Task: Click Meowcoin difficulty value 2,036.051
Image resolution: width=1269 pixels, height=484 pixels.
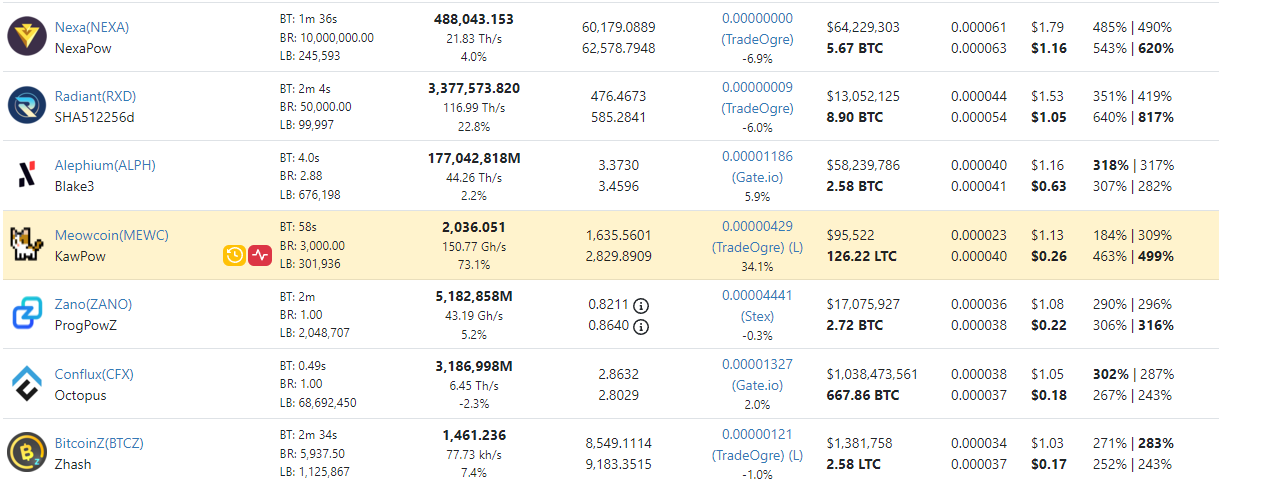Action: pos(474,227)
